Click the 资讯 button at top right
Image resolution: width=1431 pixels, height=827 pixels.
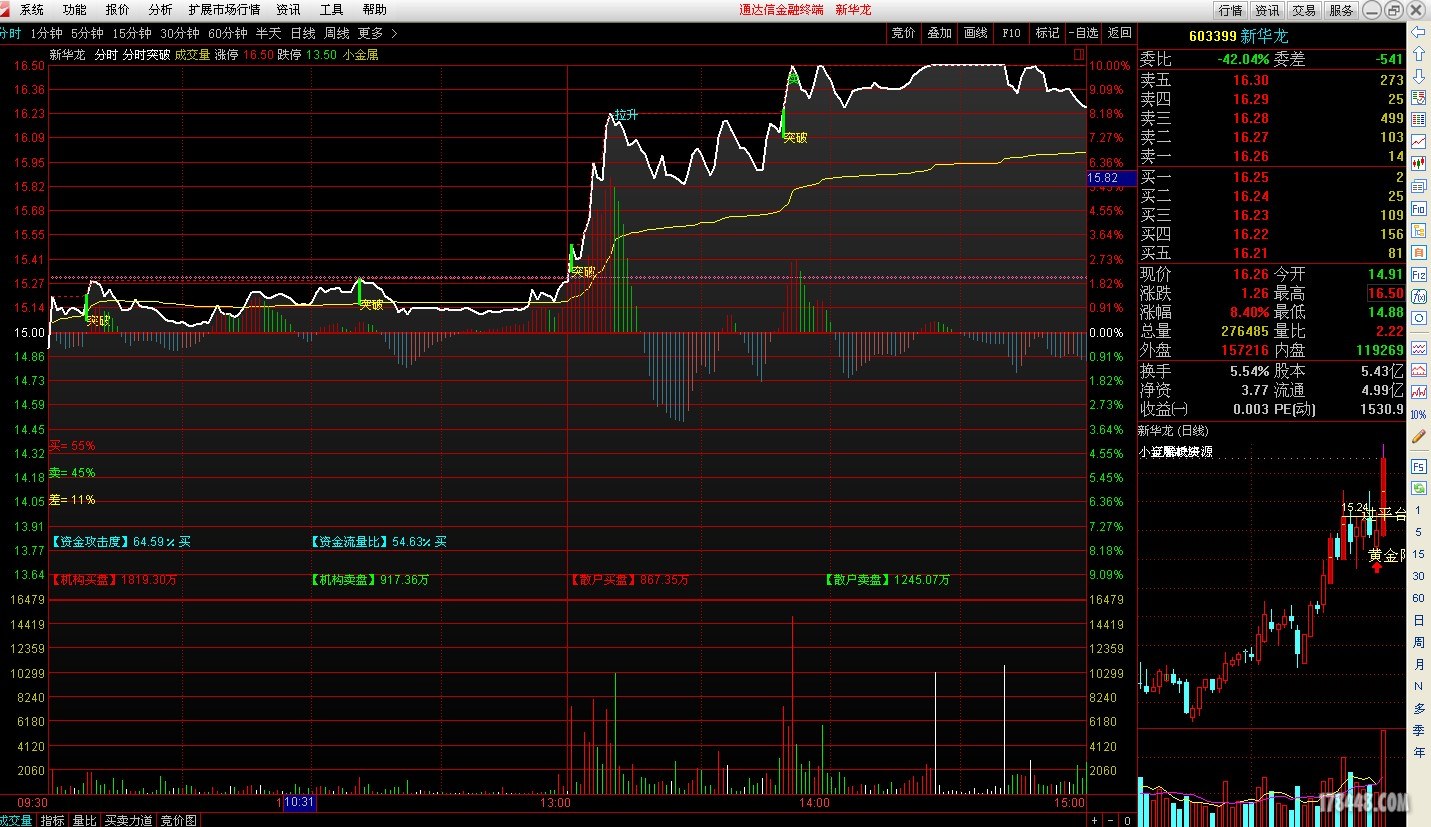(1267, 10)
